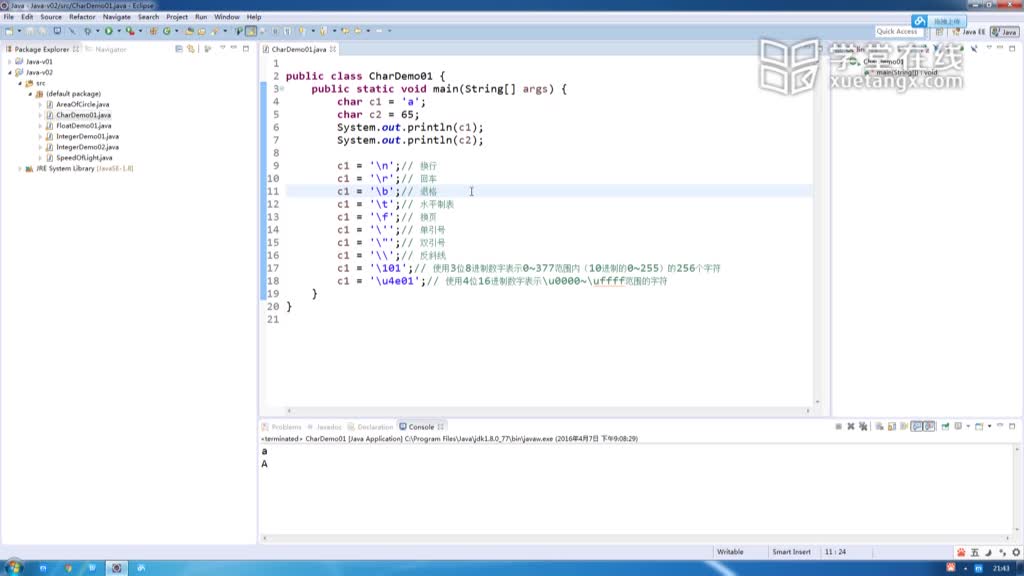Click the Save toolbar icon
This screenshot has height=576, width=1024.
(x=29, y=31)
